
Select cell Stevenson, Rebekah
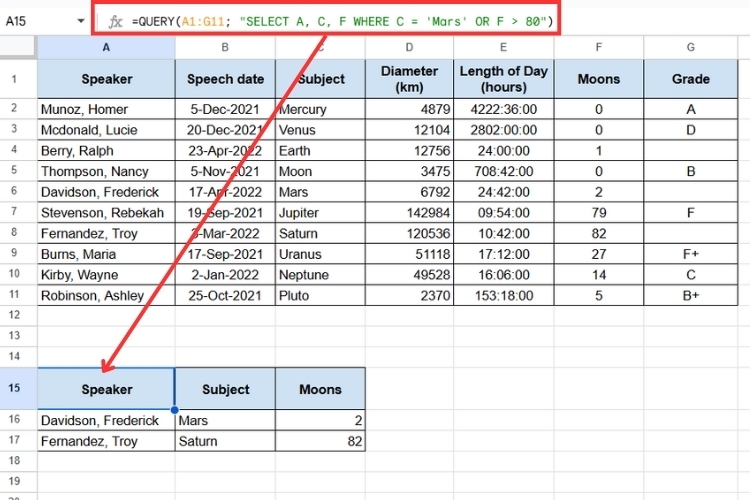[x=106, y=212]
